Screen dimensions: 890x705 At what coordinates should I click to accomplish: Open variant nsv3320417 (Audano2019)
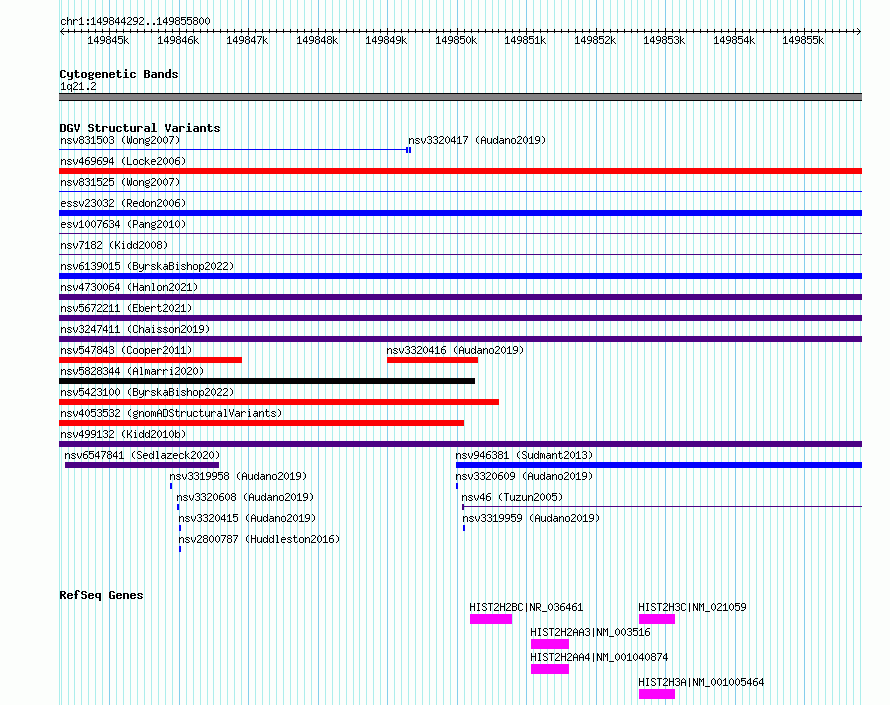477,140
